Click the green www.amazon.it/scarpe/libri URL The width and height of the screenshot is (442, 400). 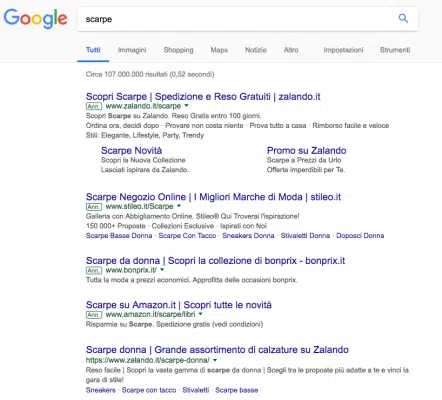coord(150,314)
